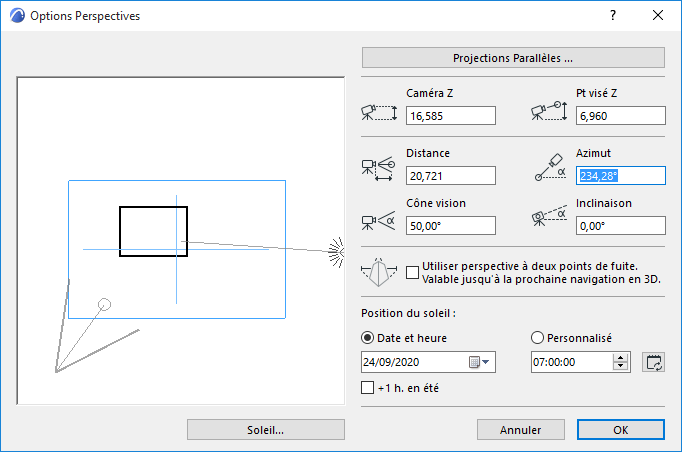Click the Annuler button
682x452 pixels.
(x=520, y=430)
